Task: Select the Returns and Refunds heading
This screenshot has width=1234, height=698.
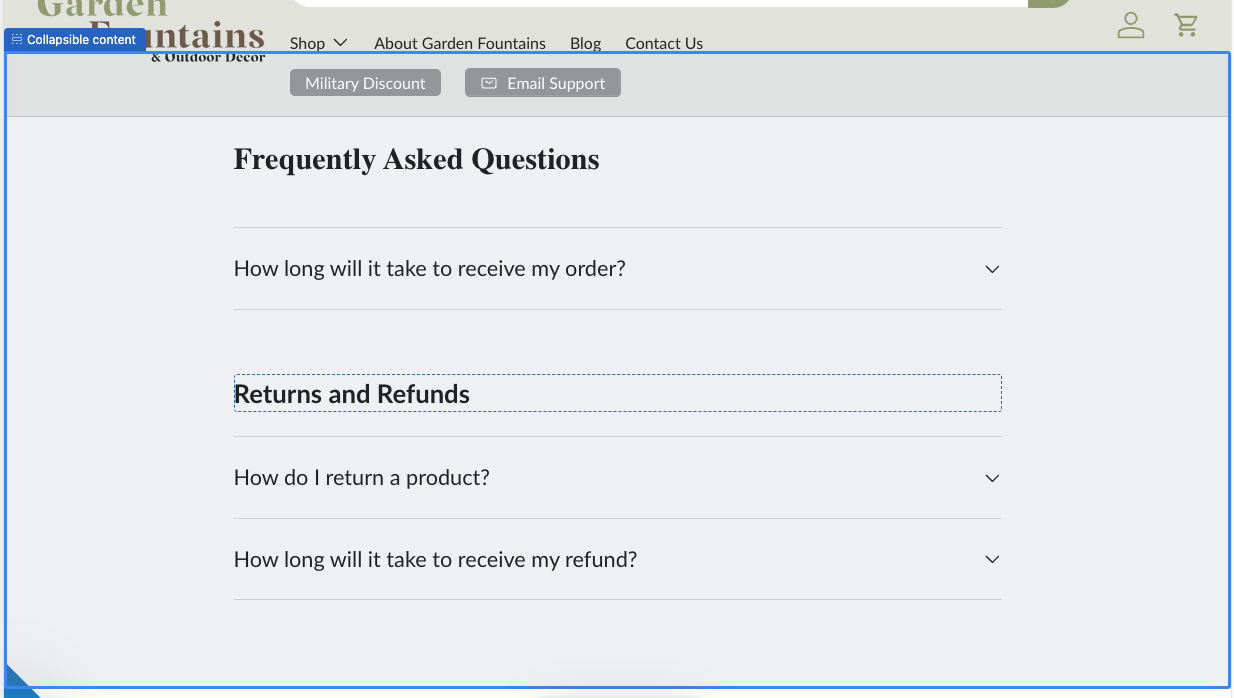Action: (352, 394)
